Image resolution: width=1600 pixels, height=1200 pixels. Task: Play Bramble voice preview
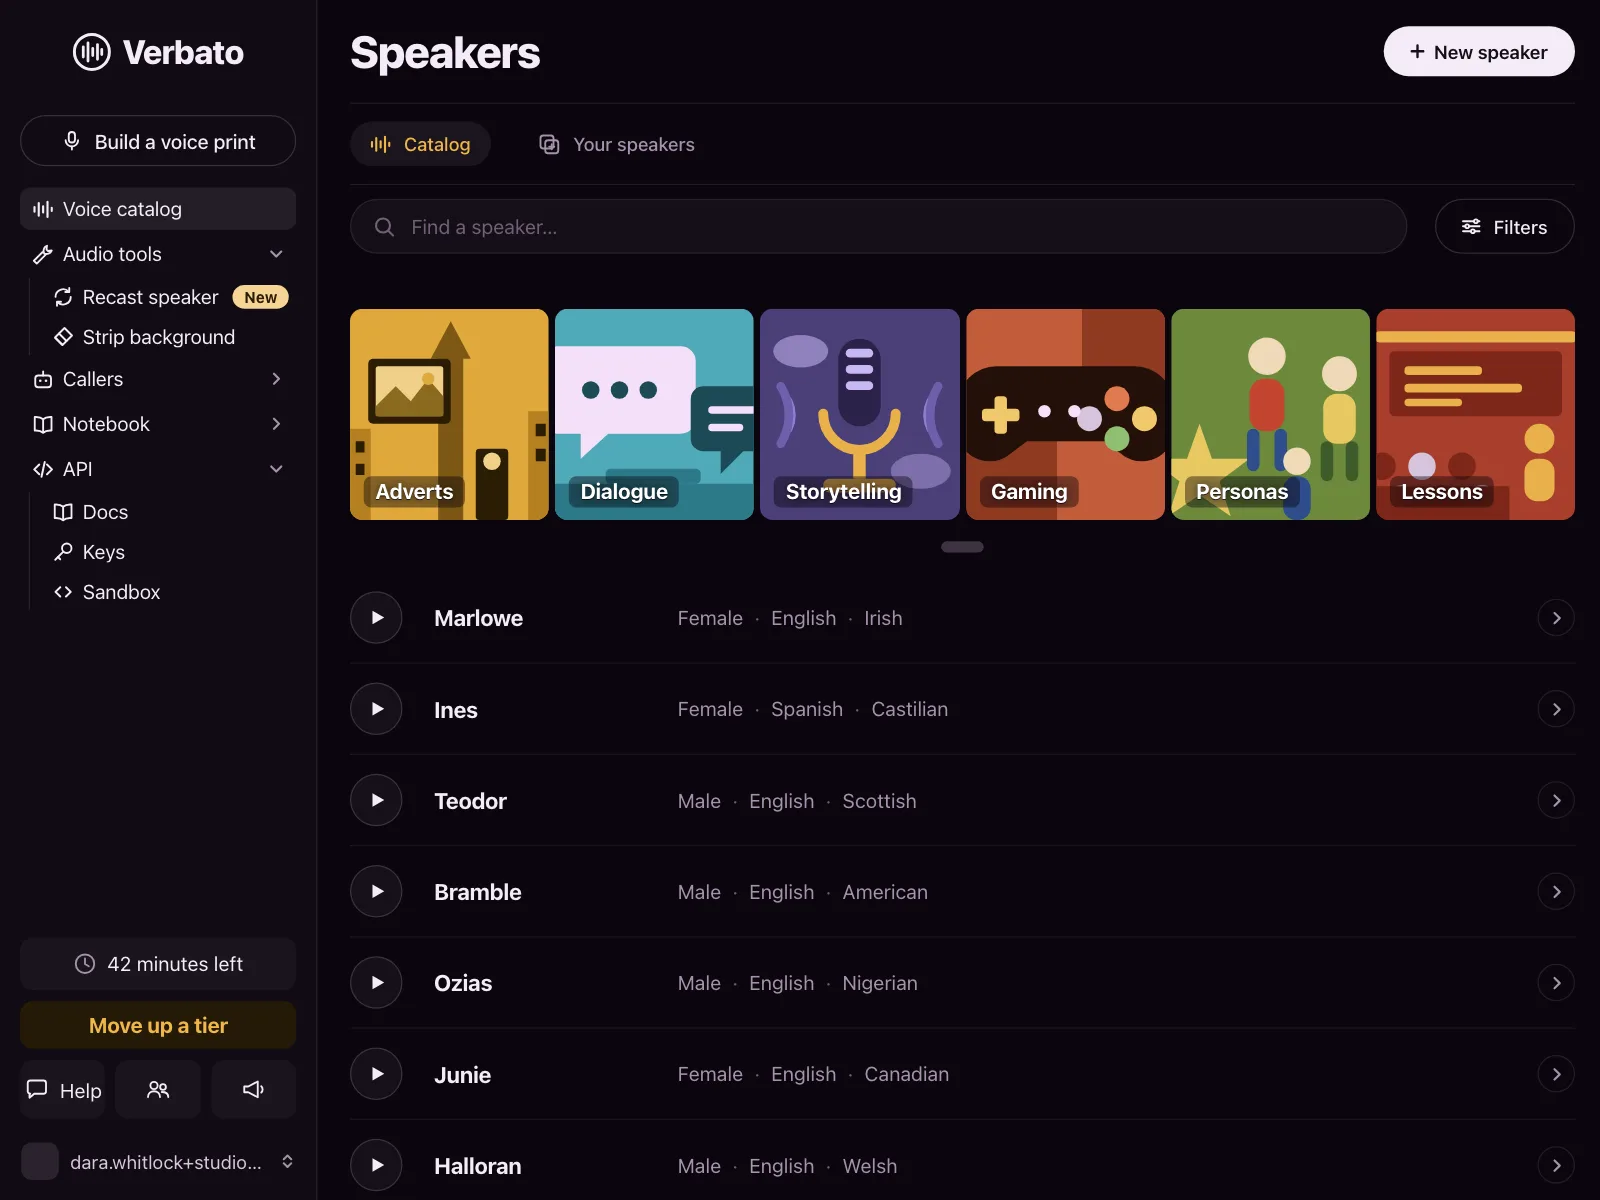coord(376,891)
